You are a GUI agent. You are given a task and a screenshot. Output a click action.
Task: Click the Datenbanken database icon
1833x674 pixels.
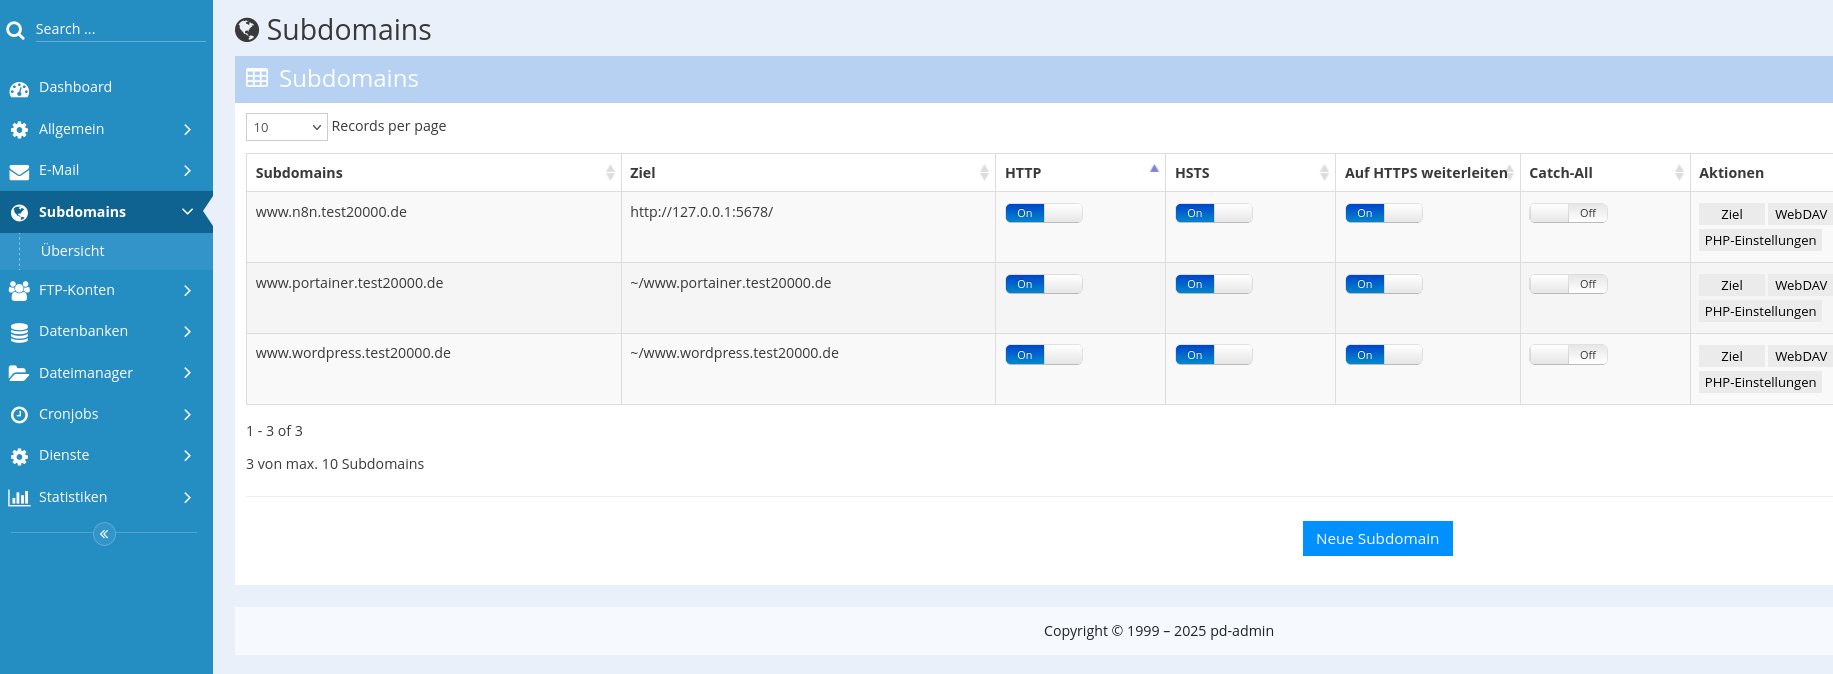(x=19, y=333)
